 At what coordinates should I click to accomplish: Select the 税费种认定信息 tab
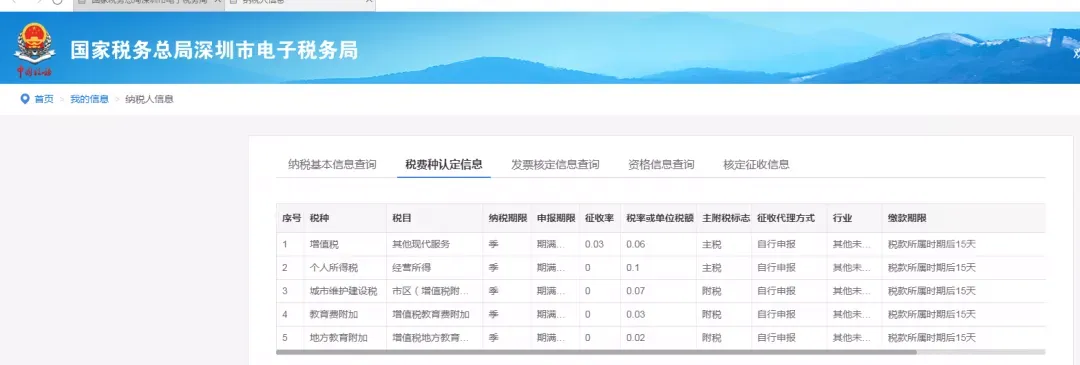(x=444, y=165)
